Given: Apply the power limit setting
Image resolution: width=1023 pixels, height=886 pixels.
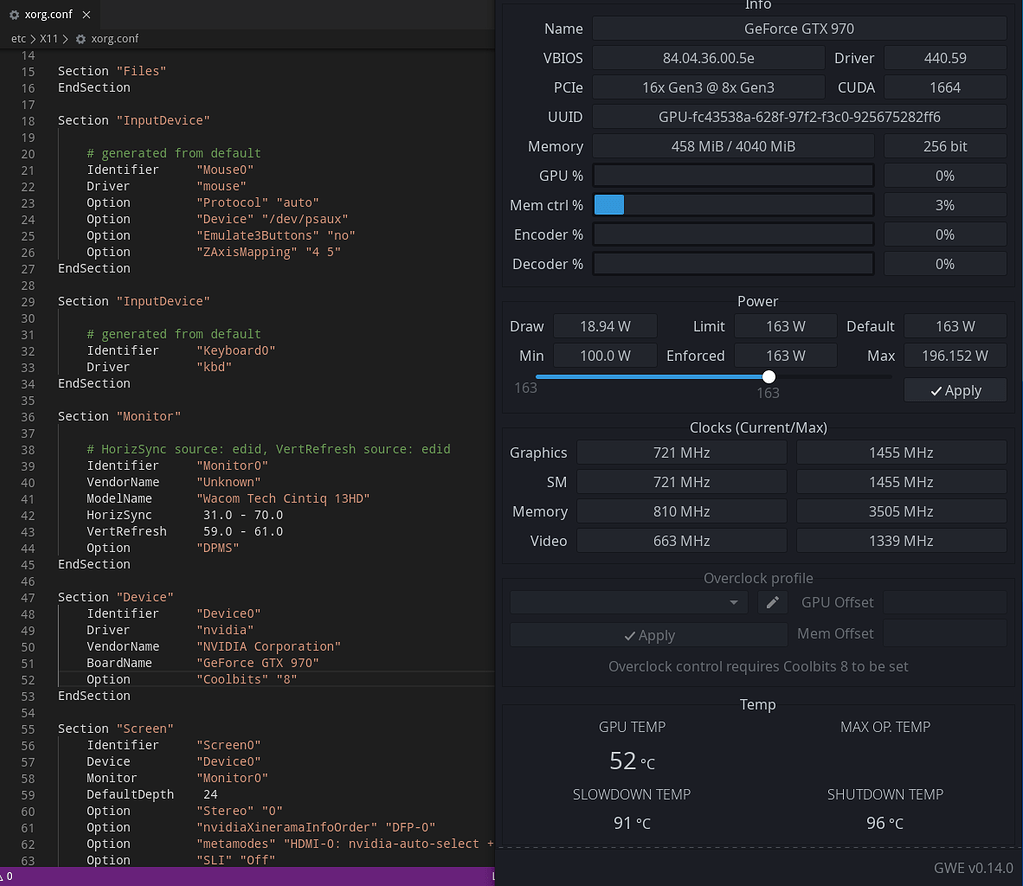Looking at the screenshot, I should tap(955, 391).
